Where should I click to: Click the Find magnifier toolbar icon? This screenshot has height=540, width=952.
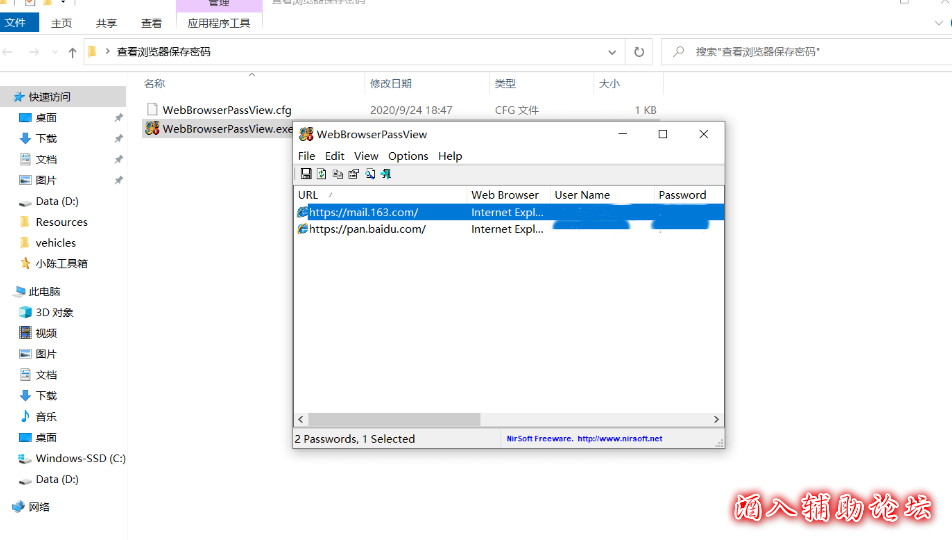[370, 174]
